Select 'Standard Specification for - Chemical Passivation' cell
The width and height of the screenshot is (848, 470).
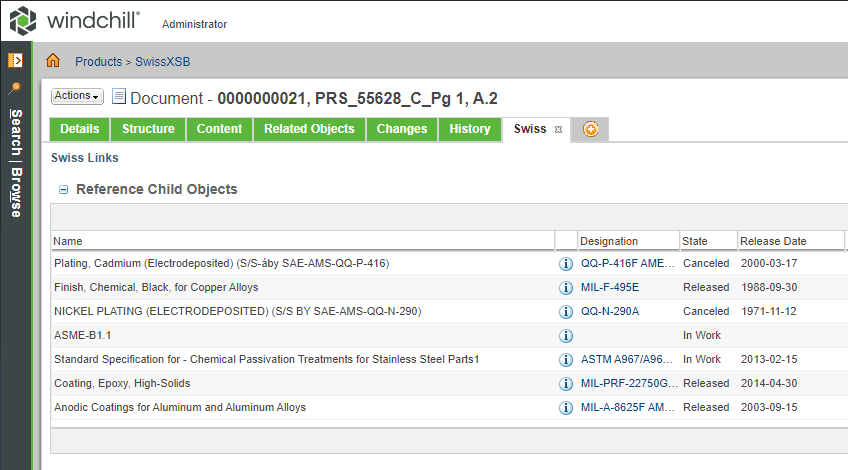(267, 359)
